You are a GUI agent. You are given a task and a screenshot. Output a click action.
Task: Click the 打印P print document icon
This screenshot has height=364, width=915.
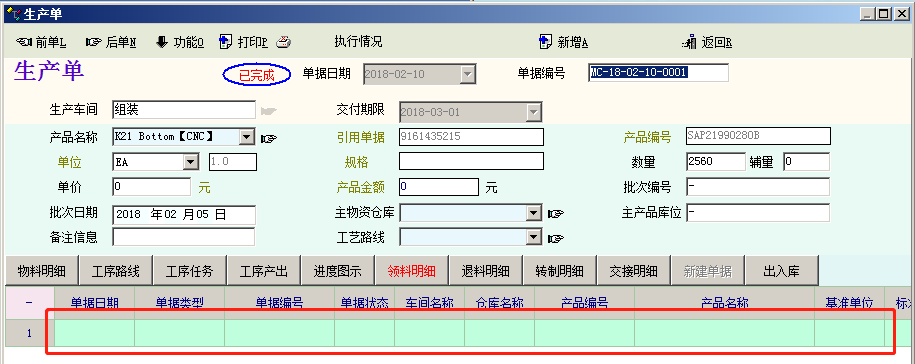pyautogui.click(x=225, y=42)
